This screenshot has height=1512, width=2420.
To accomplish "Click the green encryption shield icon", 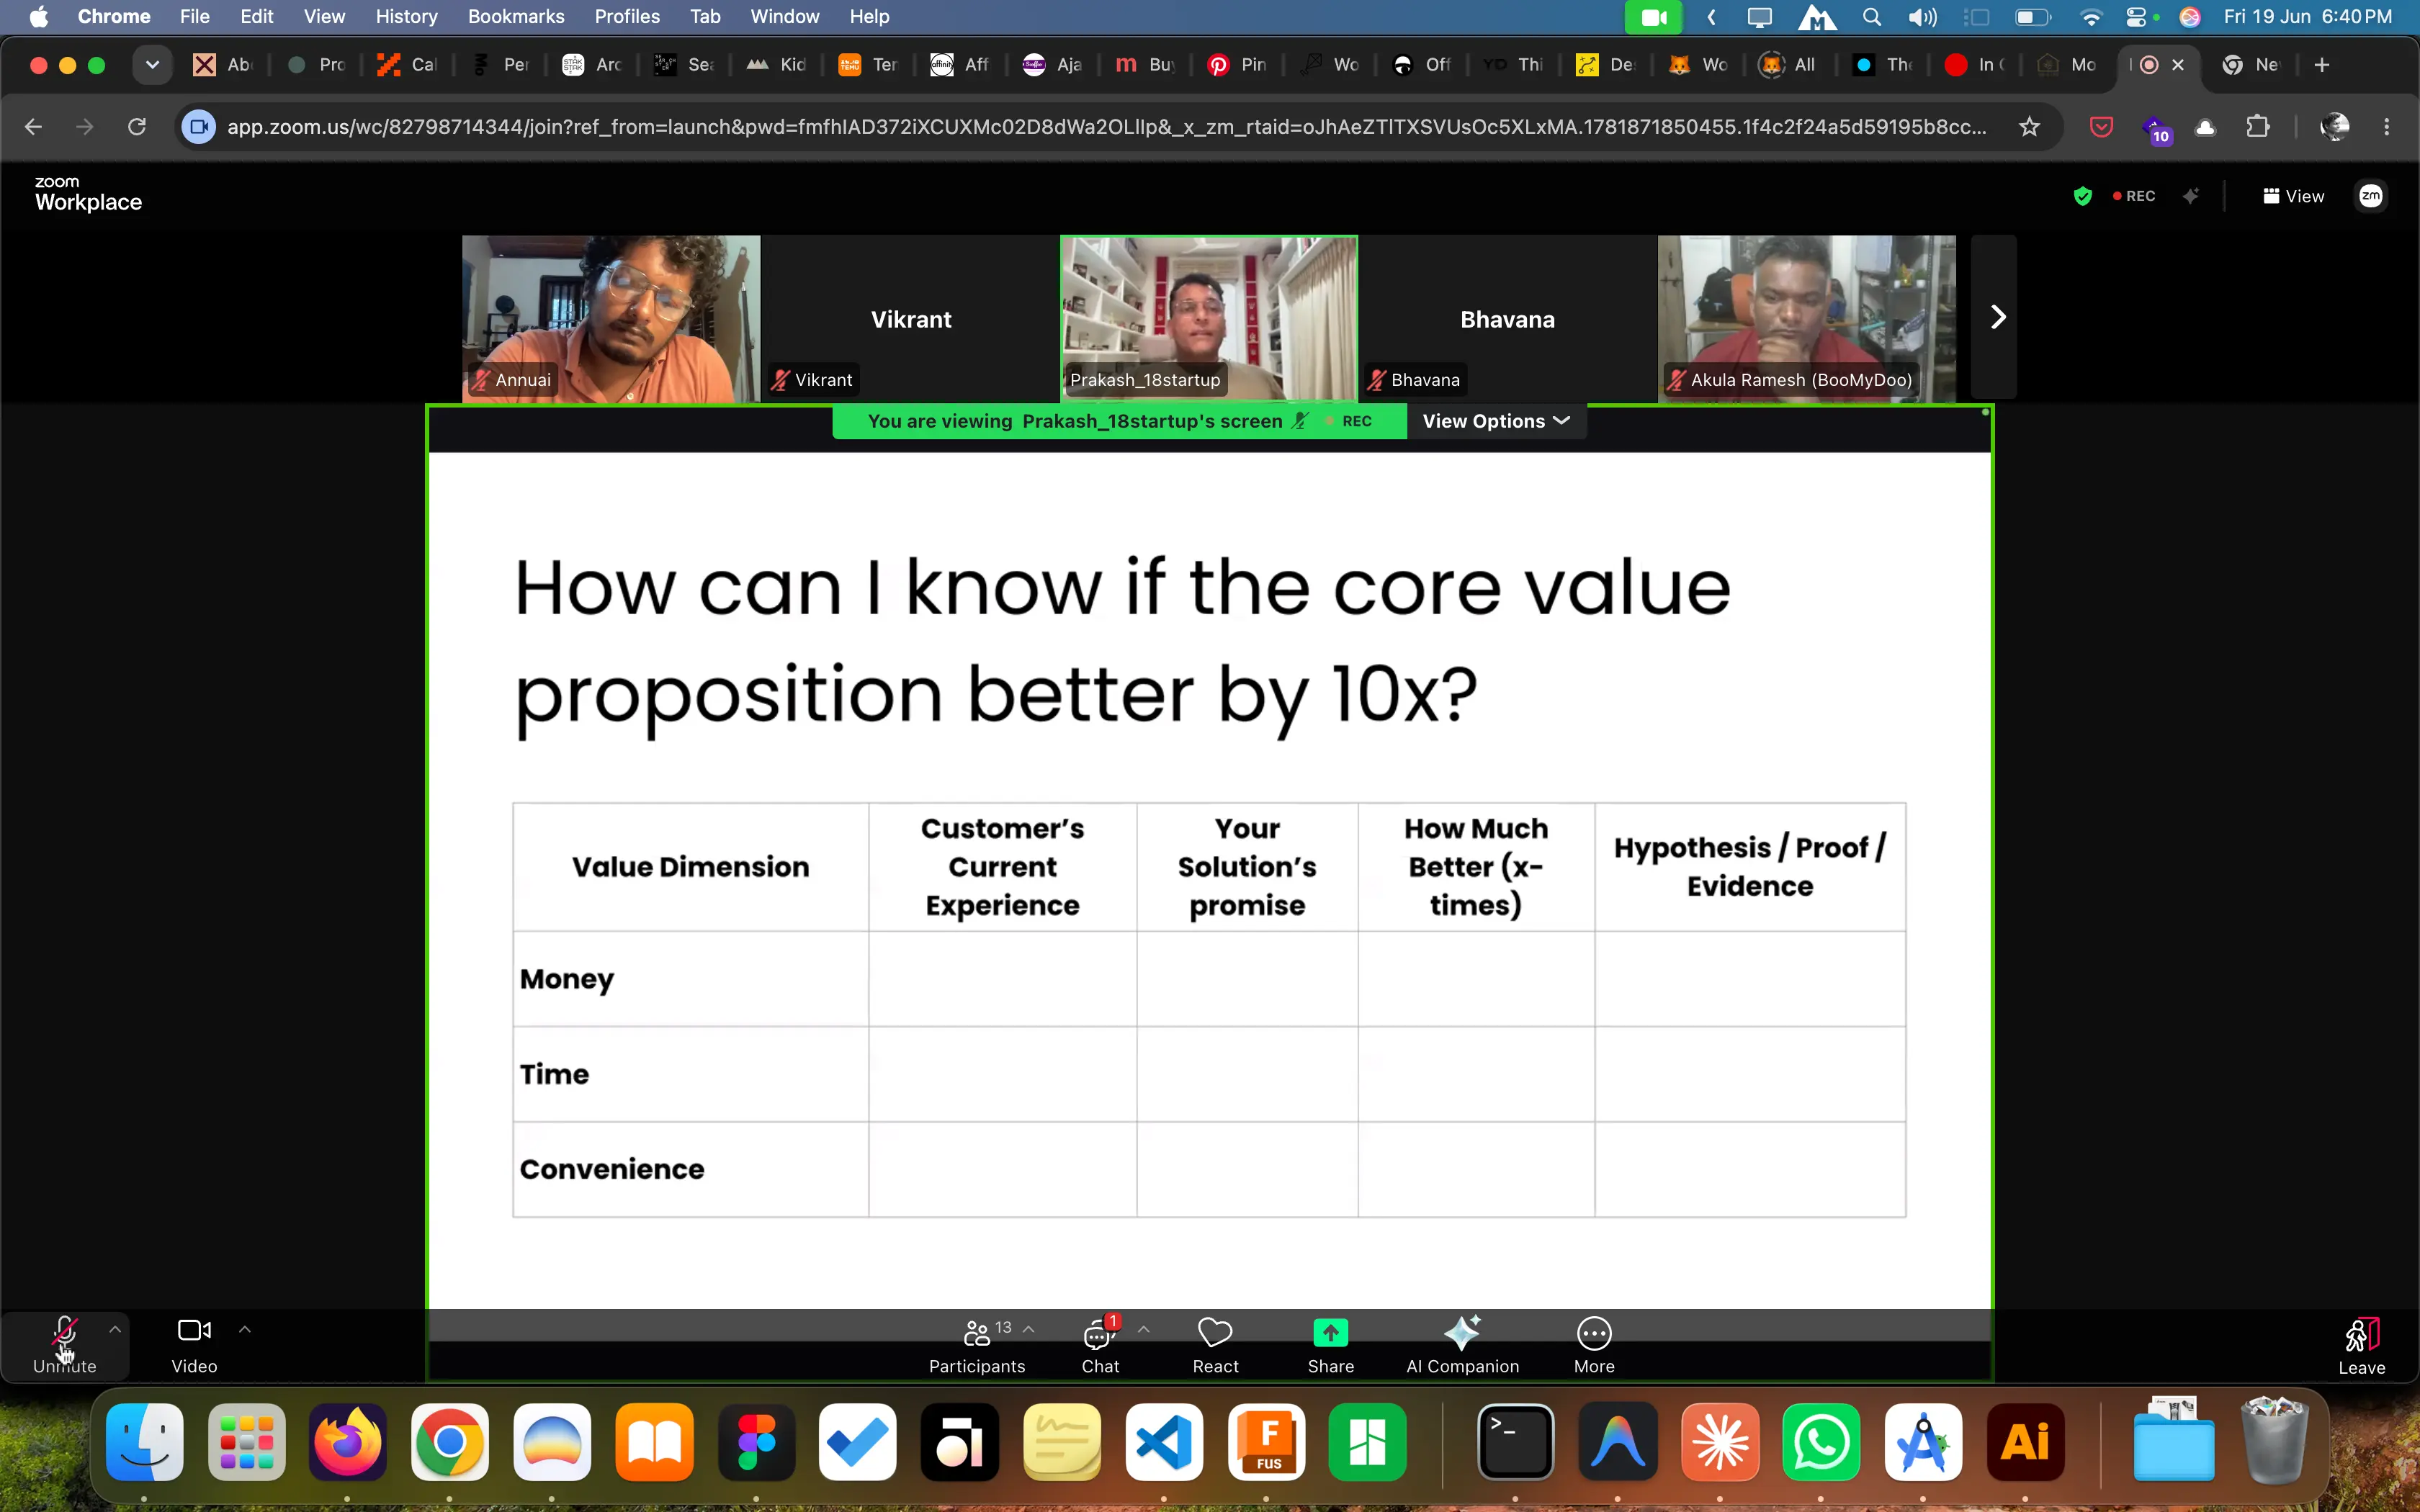I will point(2083,196).
